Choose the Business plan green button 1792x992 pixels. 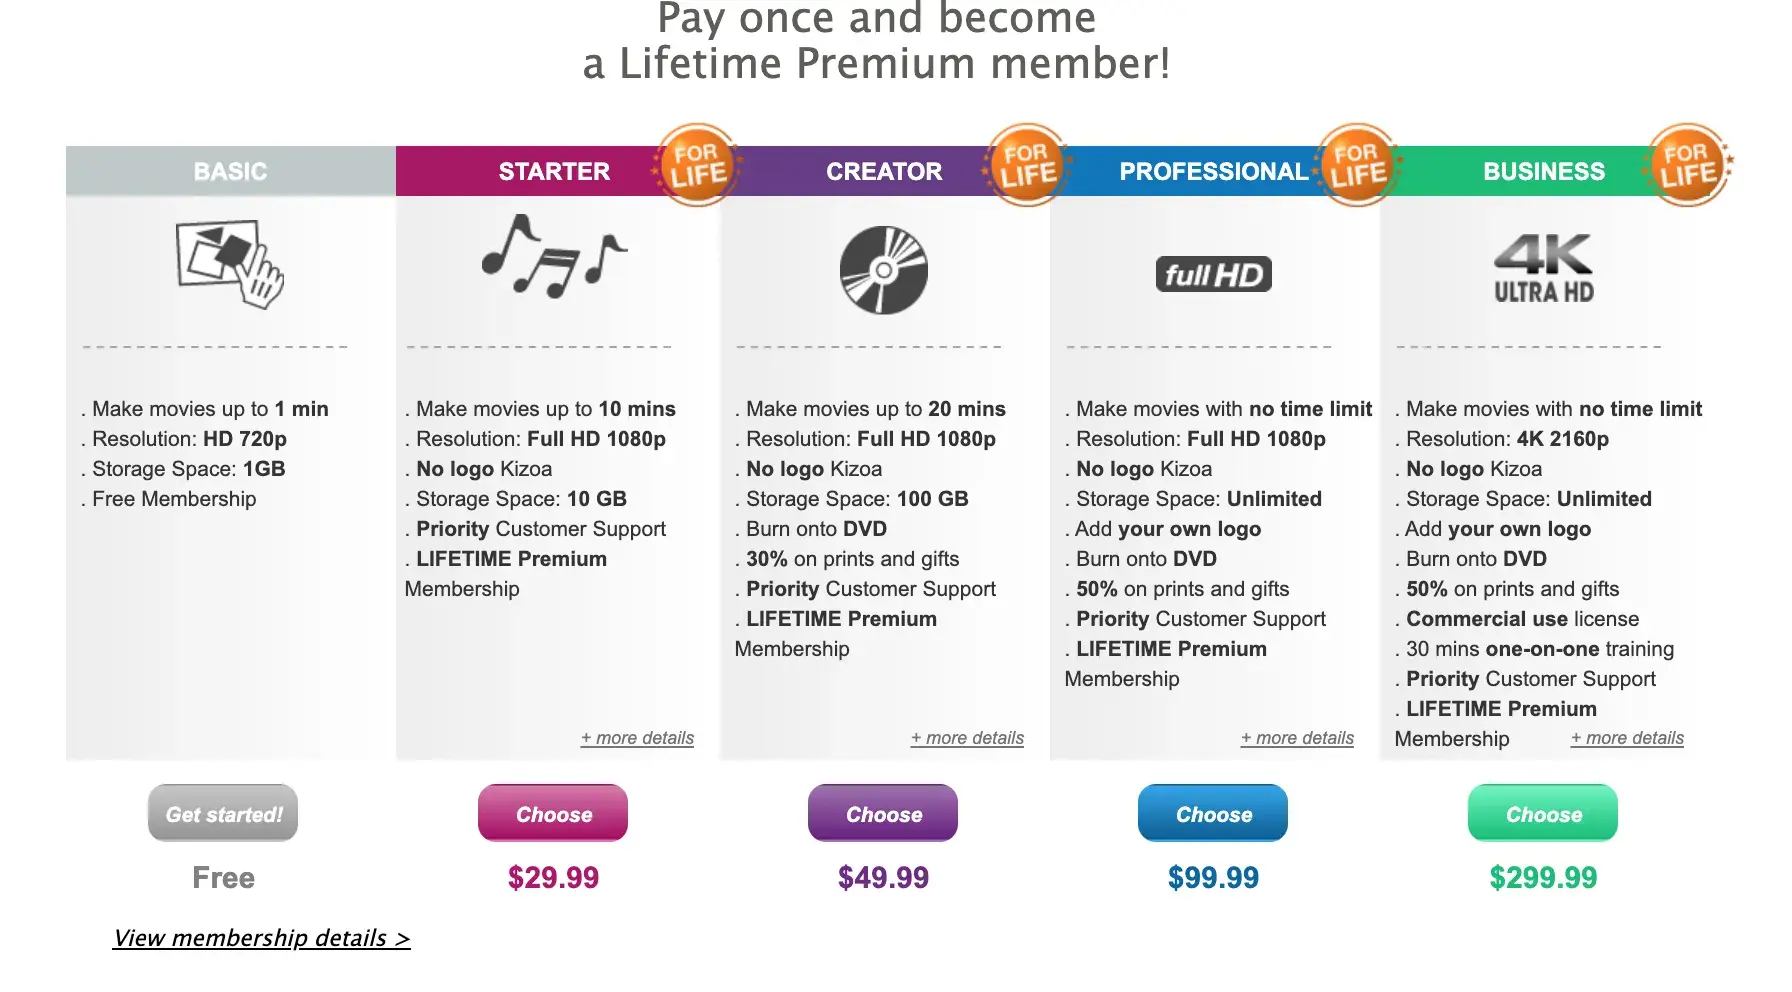[x=1543, y=813]
